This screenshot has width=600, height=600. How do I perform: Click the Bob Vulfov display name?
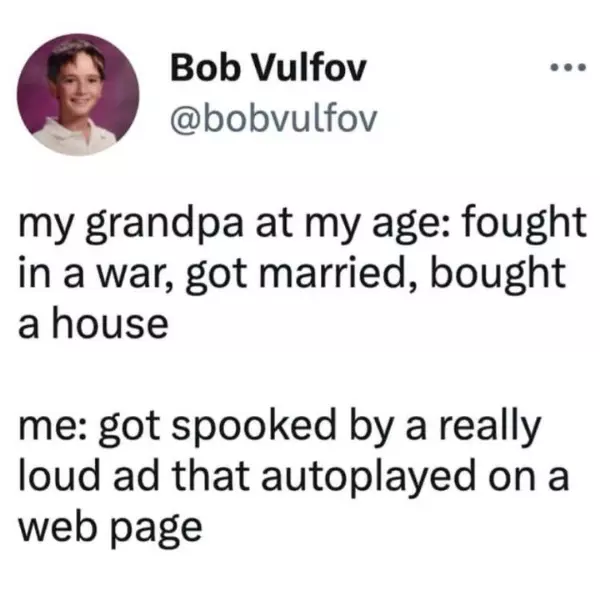[x=269, y=68]
